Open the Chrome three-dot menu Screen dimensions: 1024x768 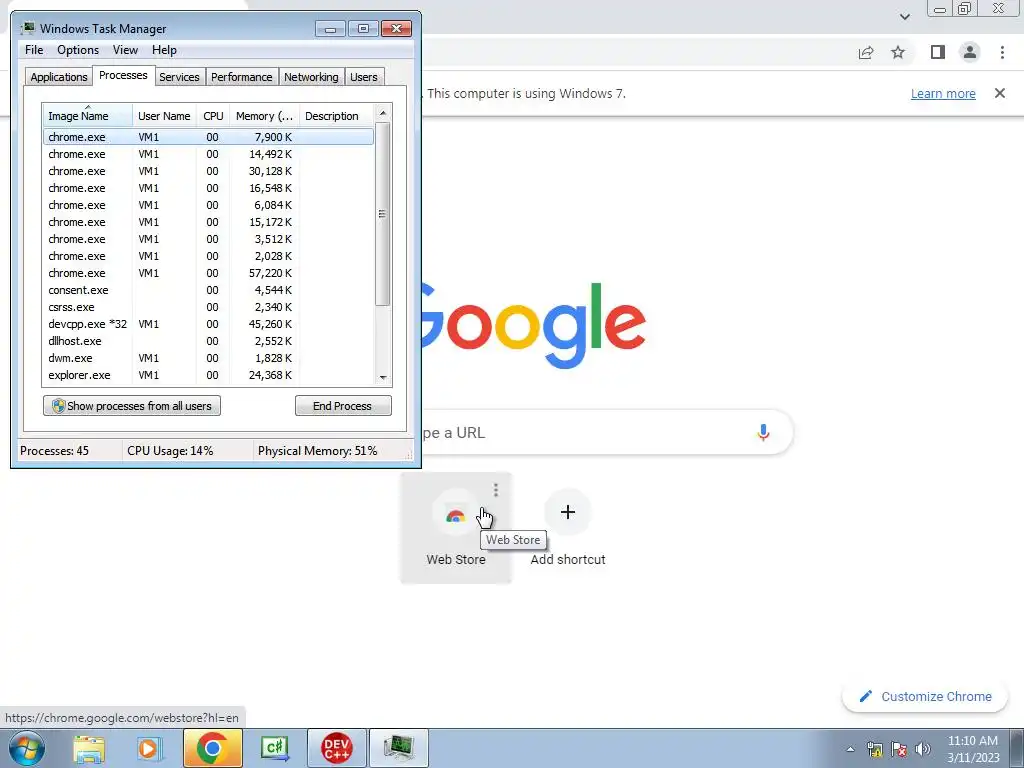point(1002,52)
